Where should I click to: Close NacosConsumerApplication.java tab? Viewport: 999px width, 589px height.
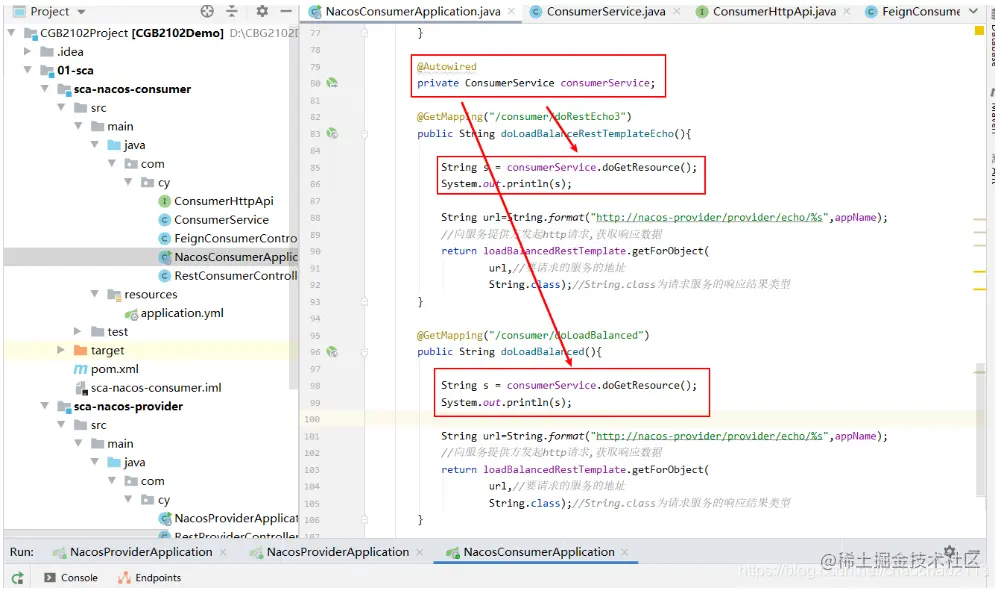[x=511, y=11]
